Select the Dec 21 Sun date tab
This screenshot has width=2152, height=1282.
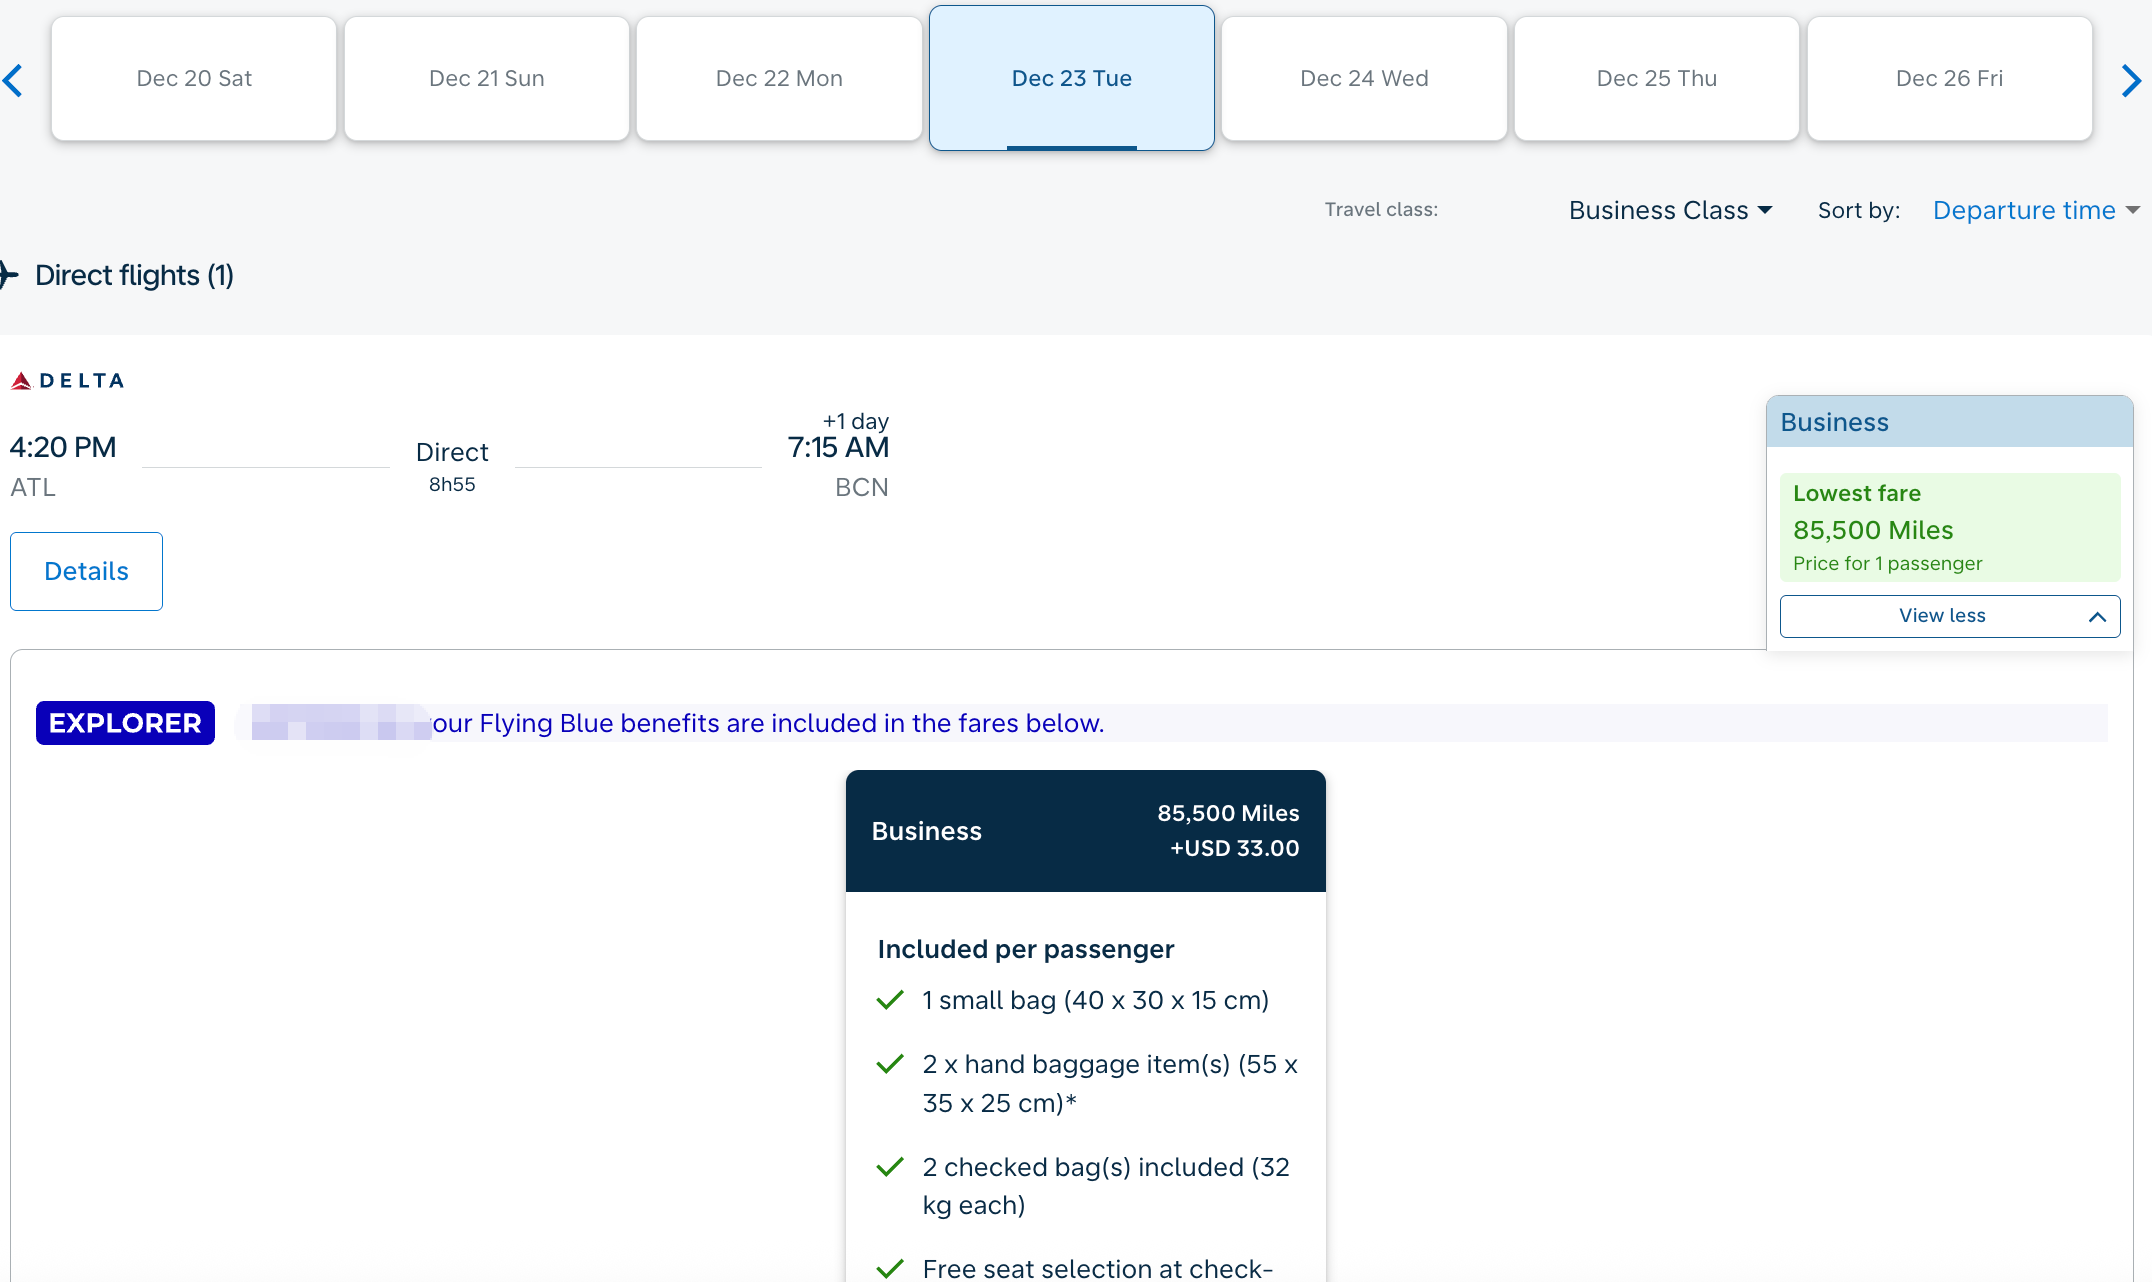click(487, 78)
